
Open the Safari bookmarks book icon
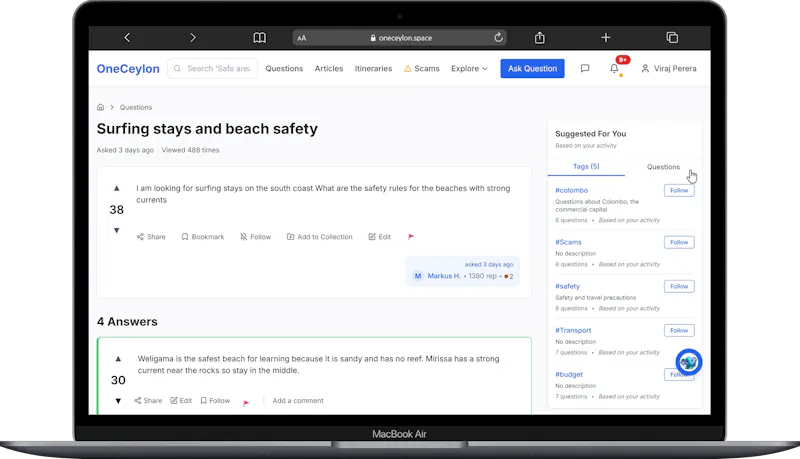coord(260,38)
